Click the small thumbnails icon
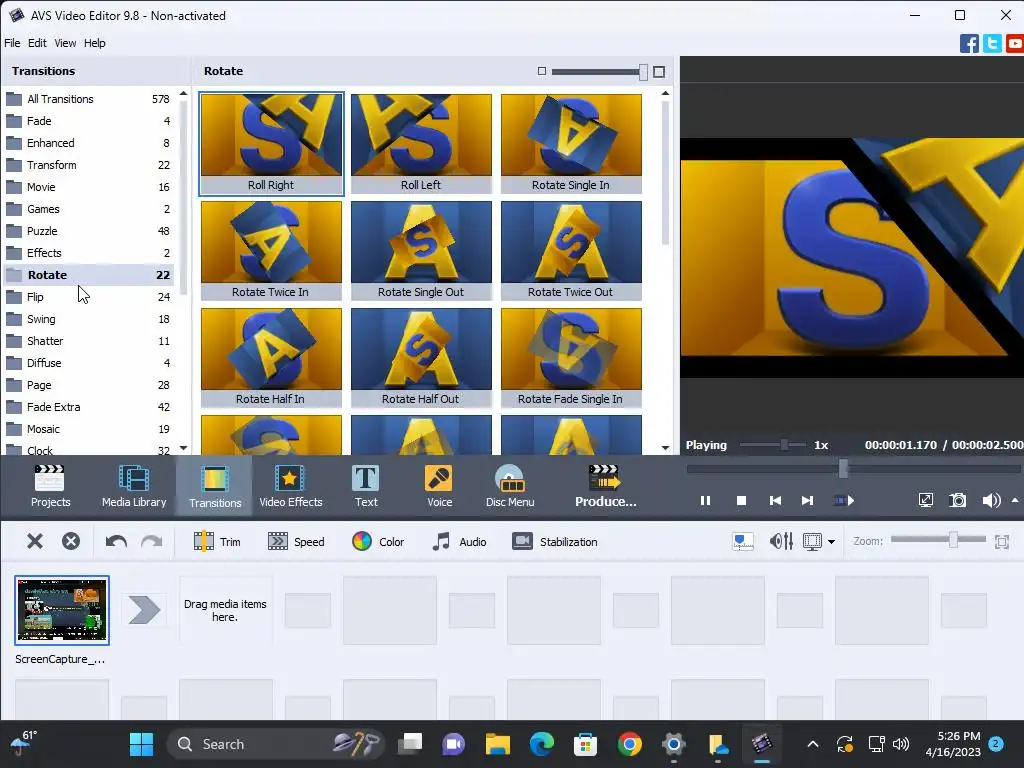 pyautogui.click(x=541, y=71)
